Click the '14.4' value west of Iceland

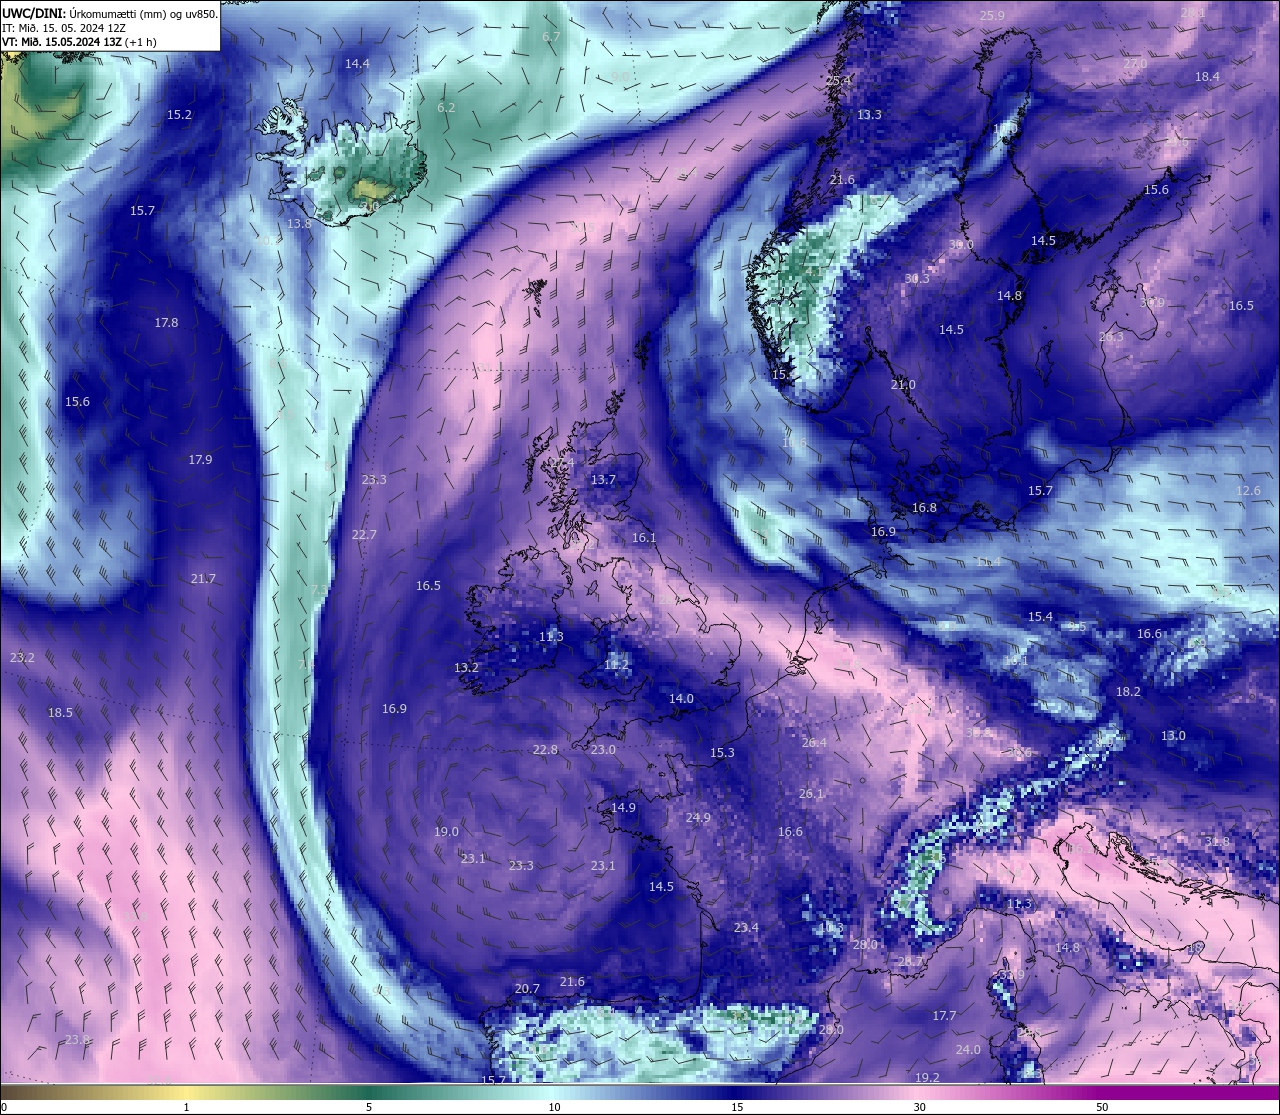(x=357, y=63)
